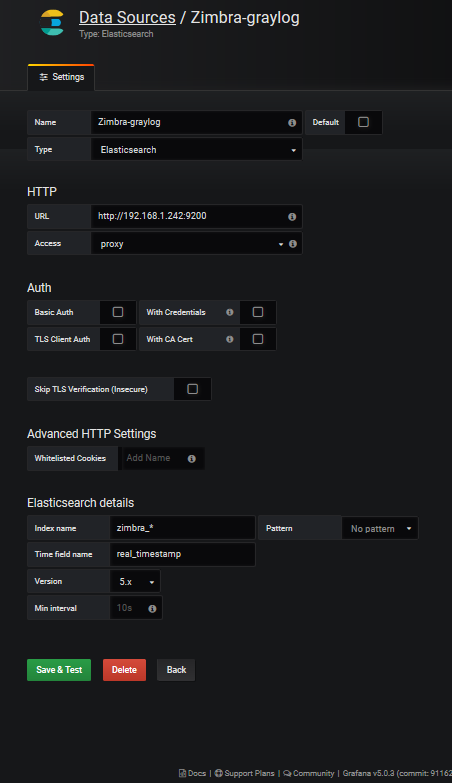
Task: Click the HTTP section heading
Action: (x=42, y=192)
